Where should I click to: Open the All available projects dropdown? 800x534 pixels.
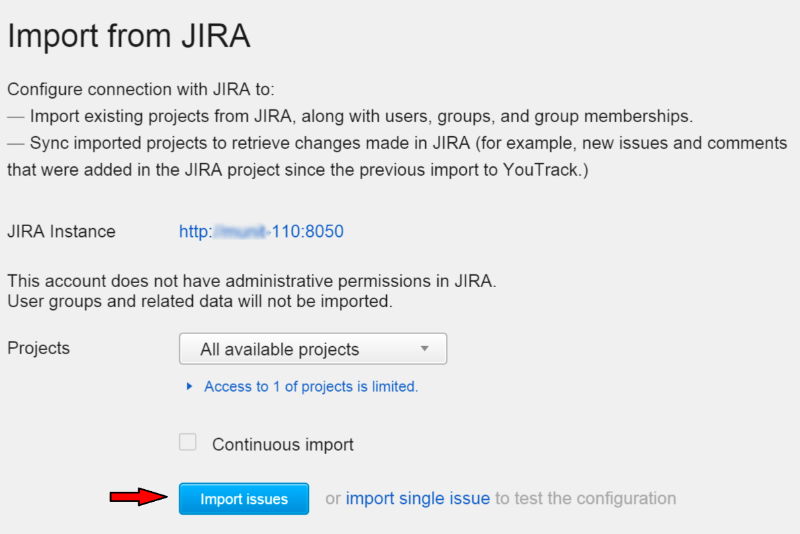click(313, 349)
